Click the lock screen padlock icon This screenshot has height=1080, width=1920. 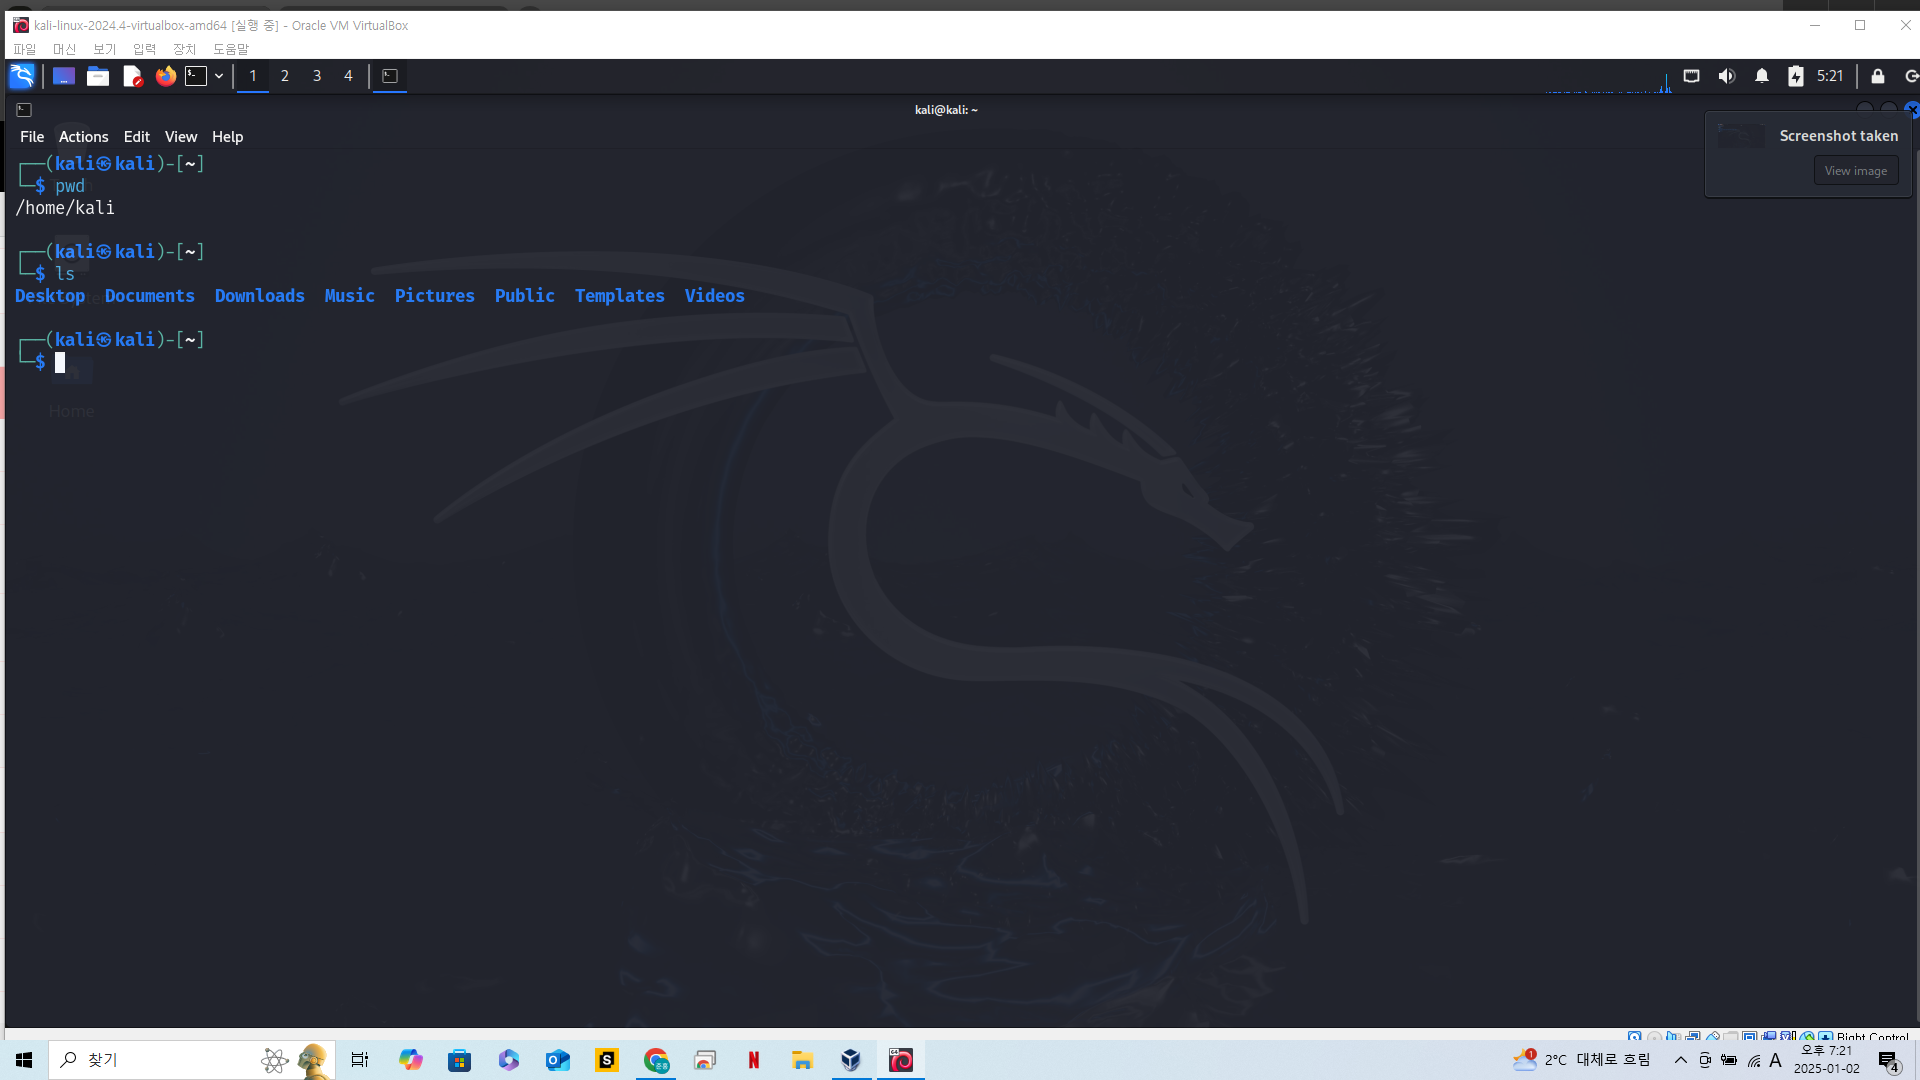coord(1878,76)
